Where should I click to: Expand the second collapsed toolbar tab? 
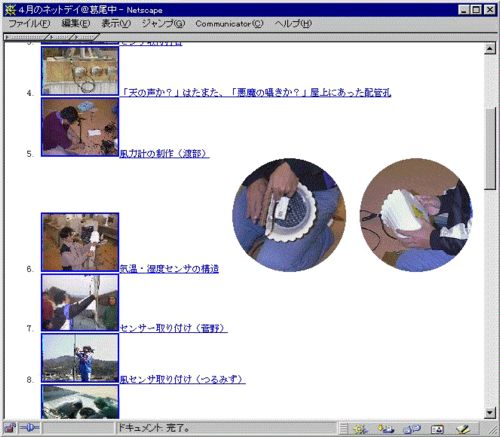pyautogui.click(x=61, y=37)
